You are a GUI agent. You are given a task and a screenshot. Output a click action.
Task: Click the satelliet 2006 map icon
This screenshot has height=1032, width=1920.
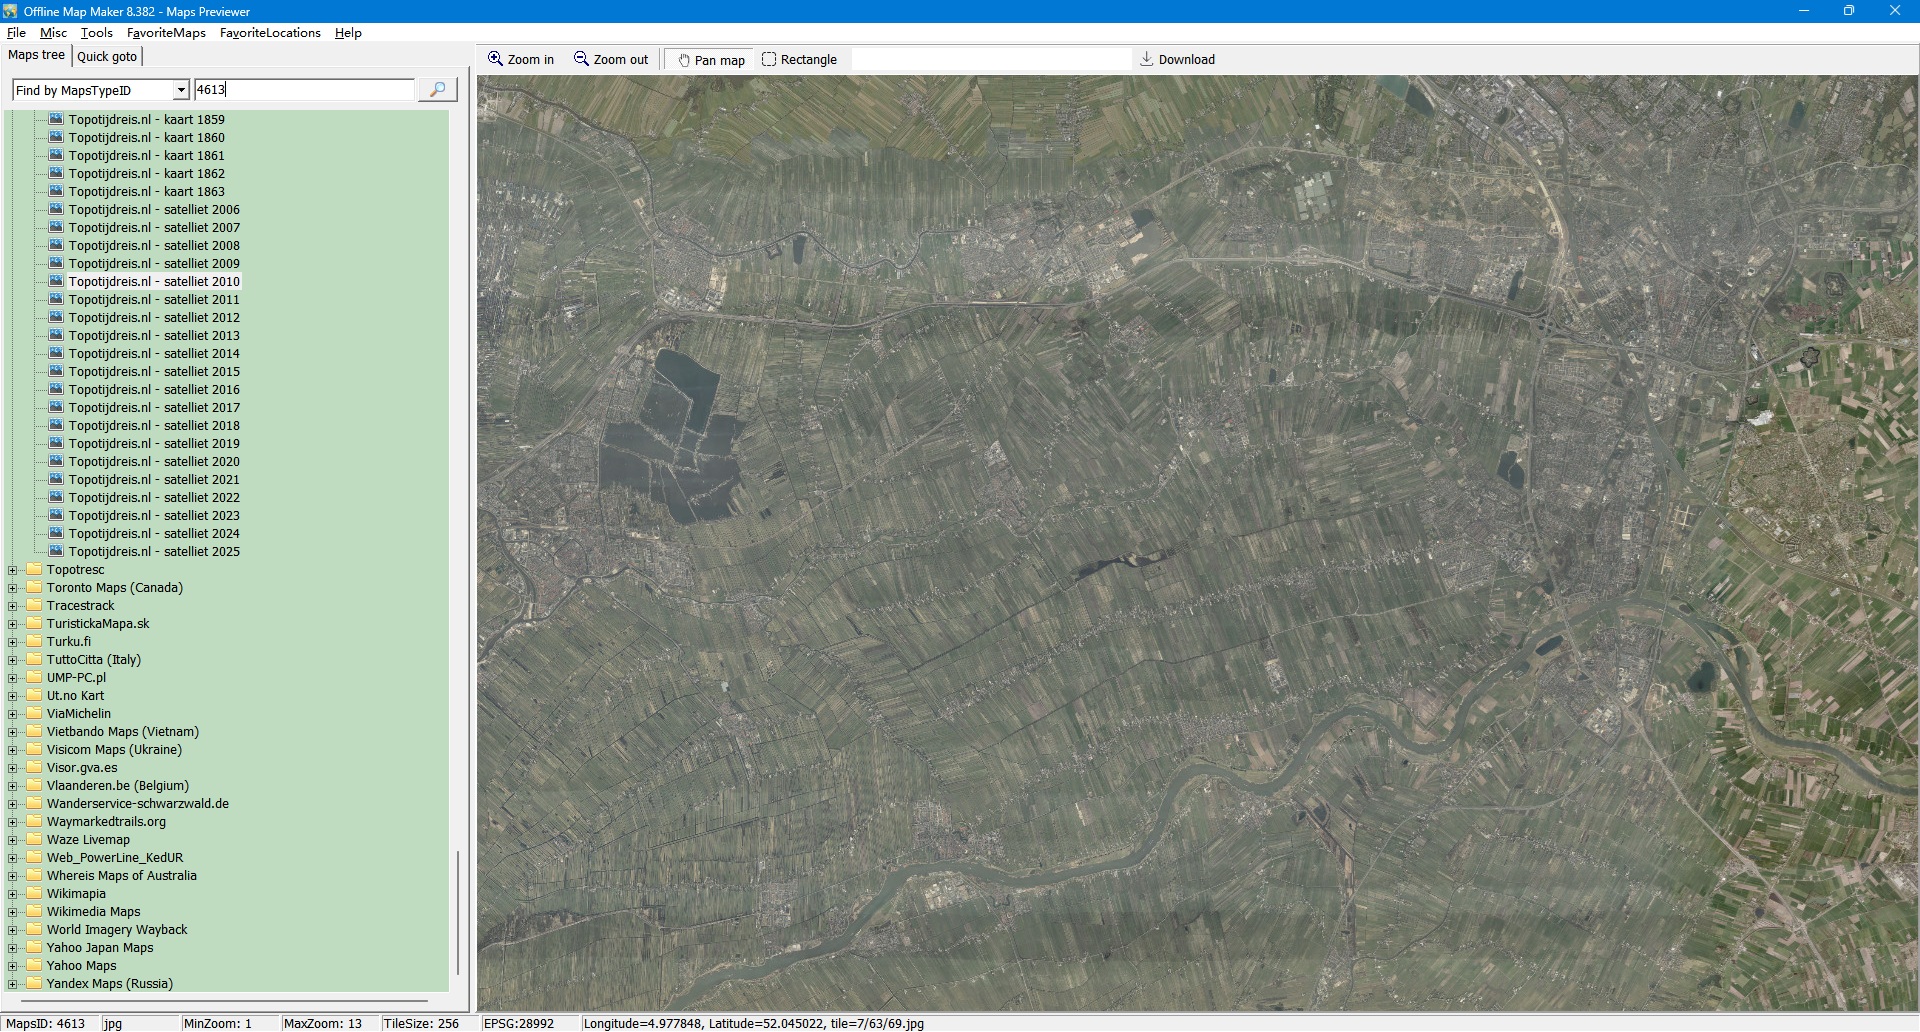57,209
